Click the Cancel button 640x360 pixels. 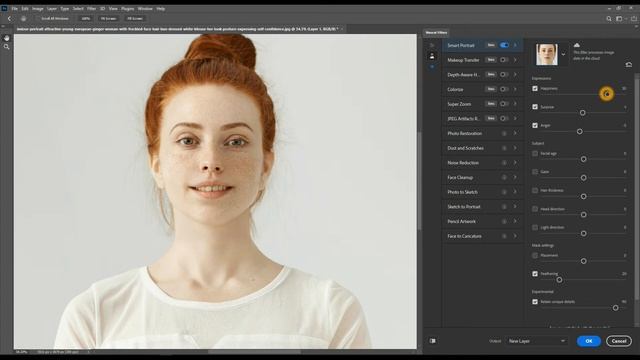point(619,341)
